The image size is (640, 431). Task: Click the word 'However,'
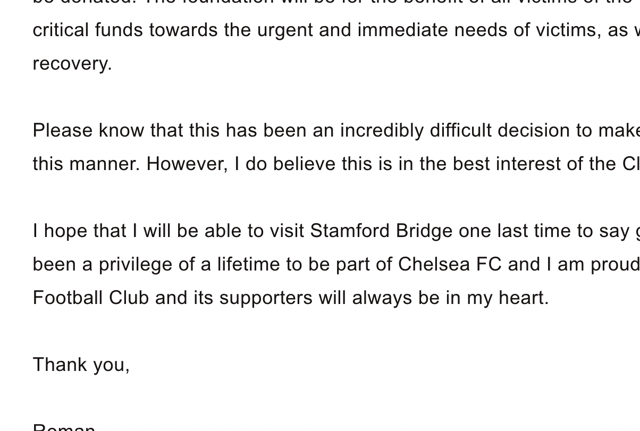pos(187,164)
